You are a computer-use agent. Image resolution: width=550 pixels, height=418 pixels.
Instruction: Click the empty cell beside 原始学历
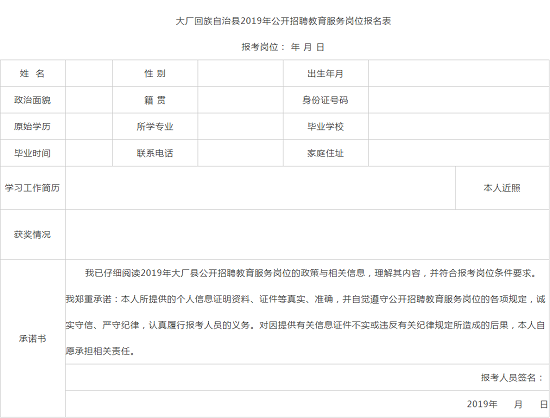click(x=89, y=127)
